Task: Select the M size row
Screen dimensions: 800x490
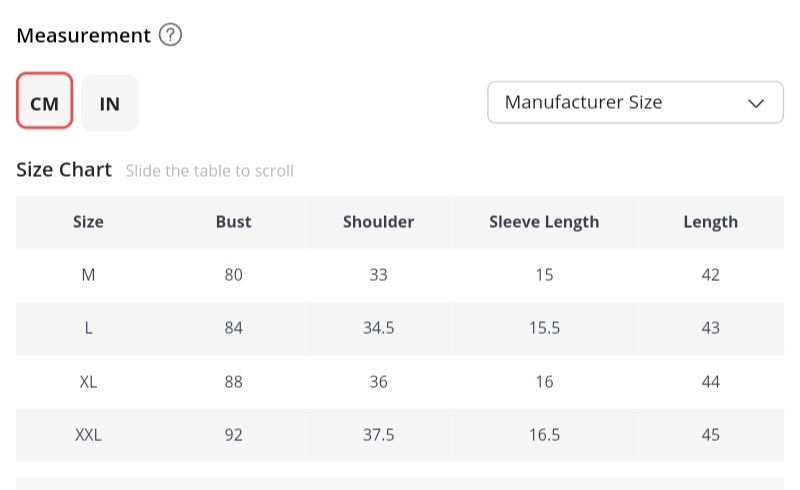Action: click(88, 275)
